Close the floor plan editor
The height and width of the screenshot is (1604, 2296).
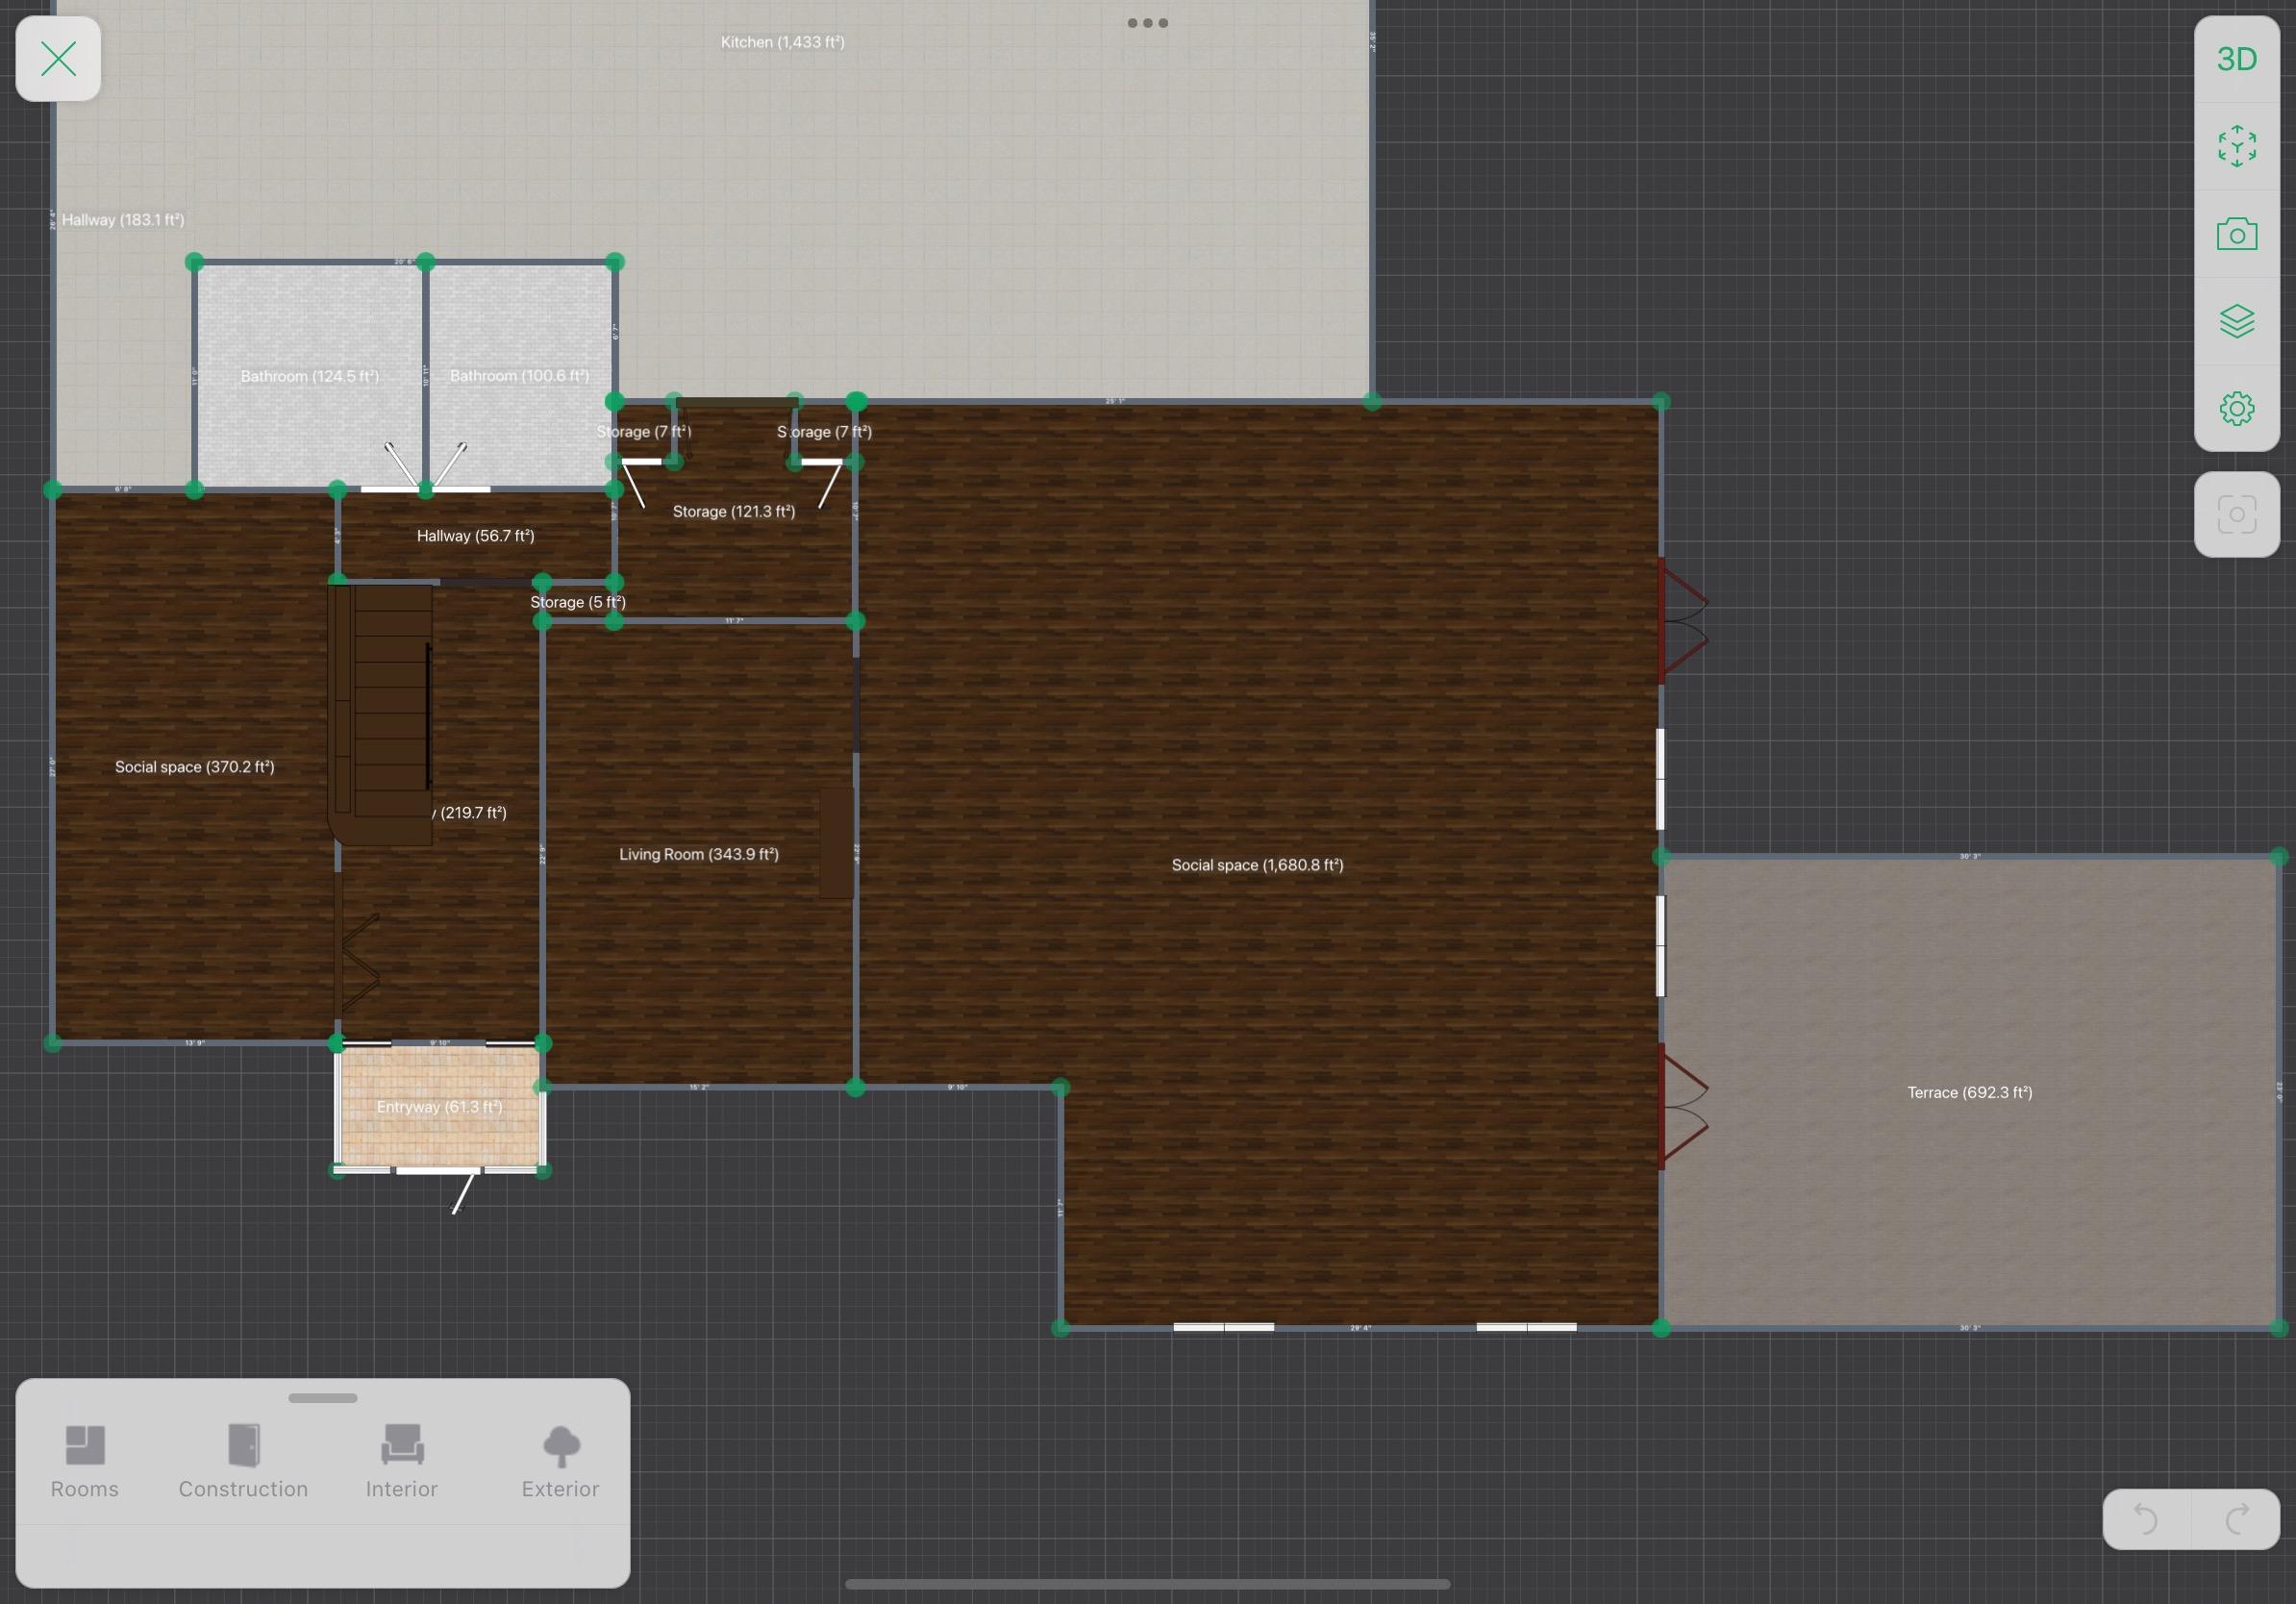tap(58, 59)
